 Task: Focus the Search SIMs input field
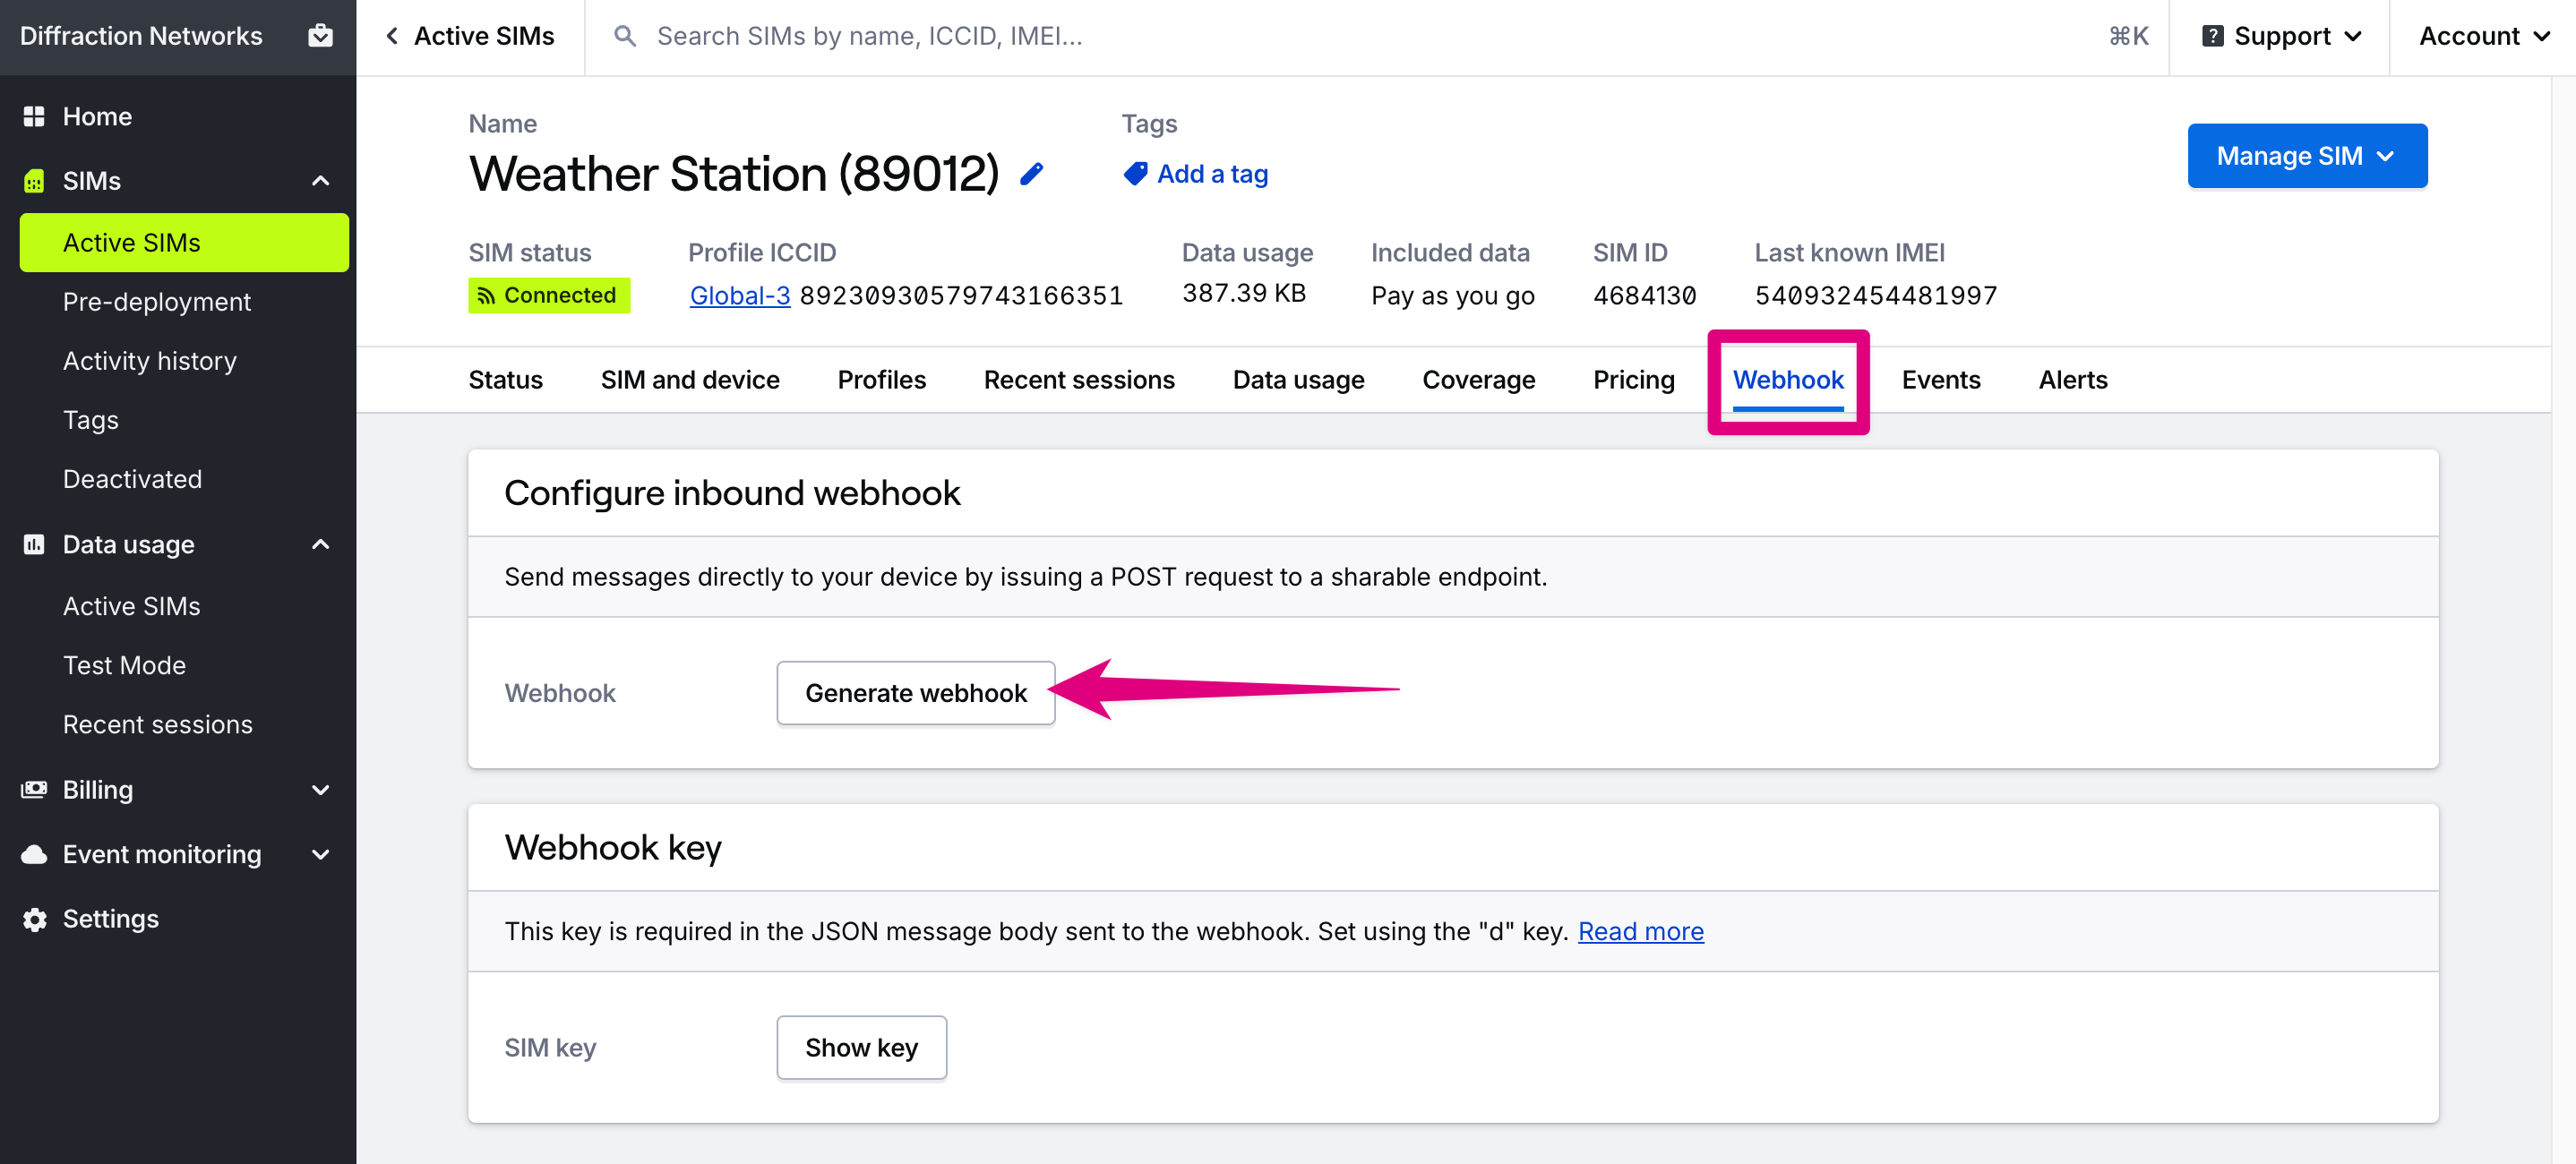[1377, 37]
